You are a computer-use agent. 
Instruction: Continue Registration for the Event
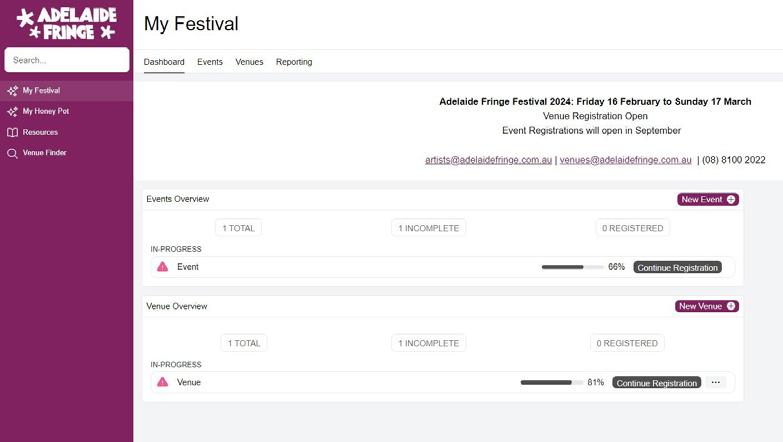click(677, 267)
